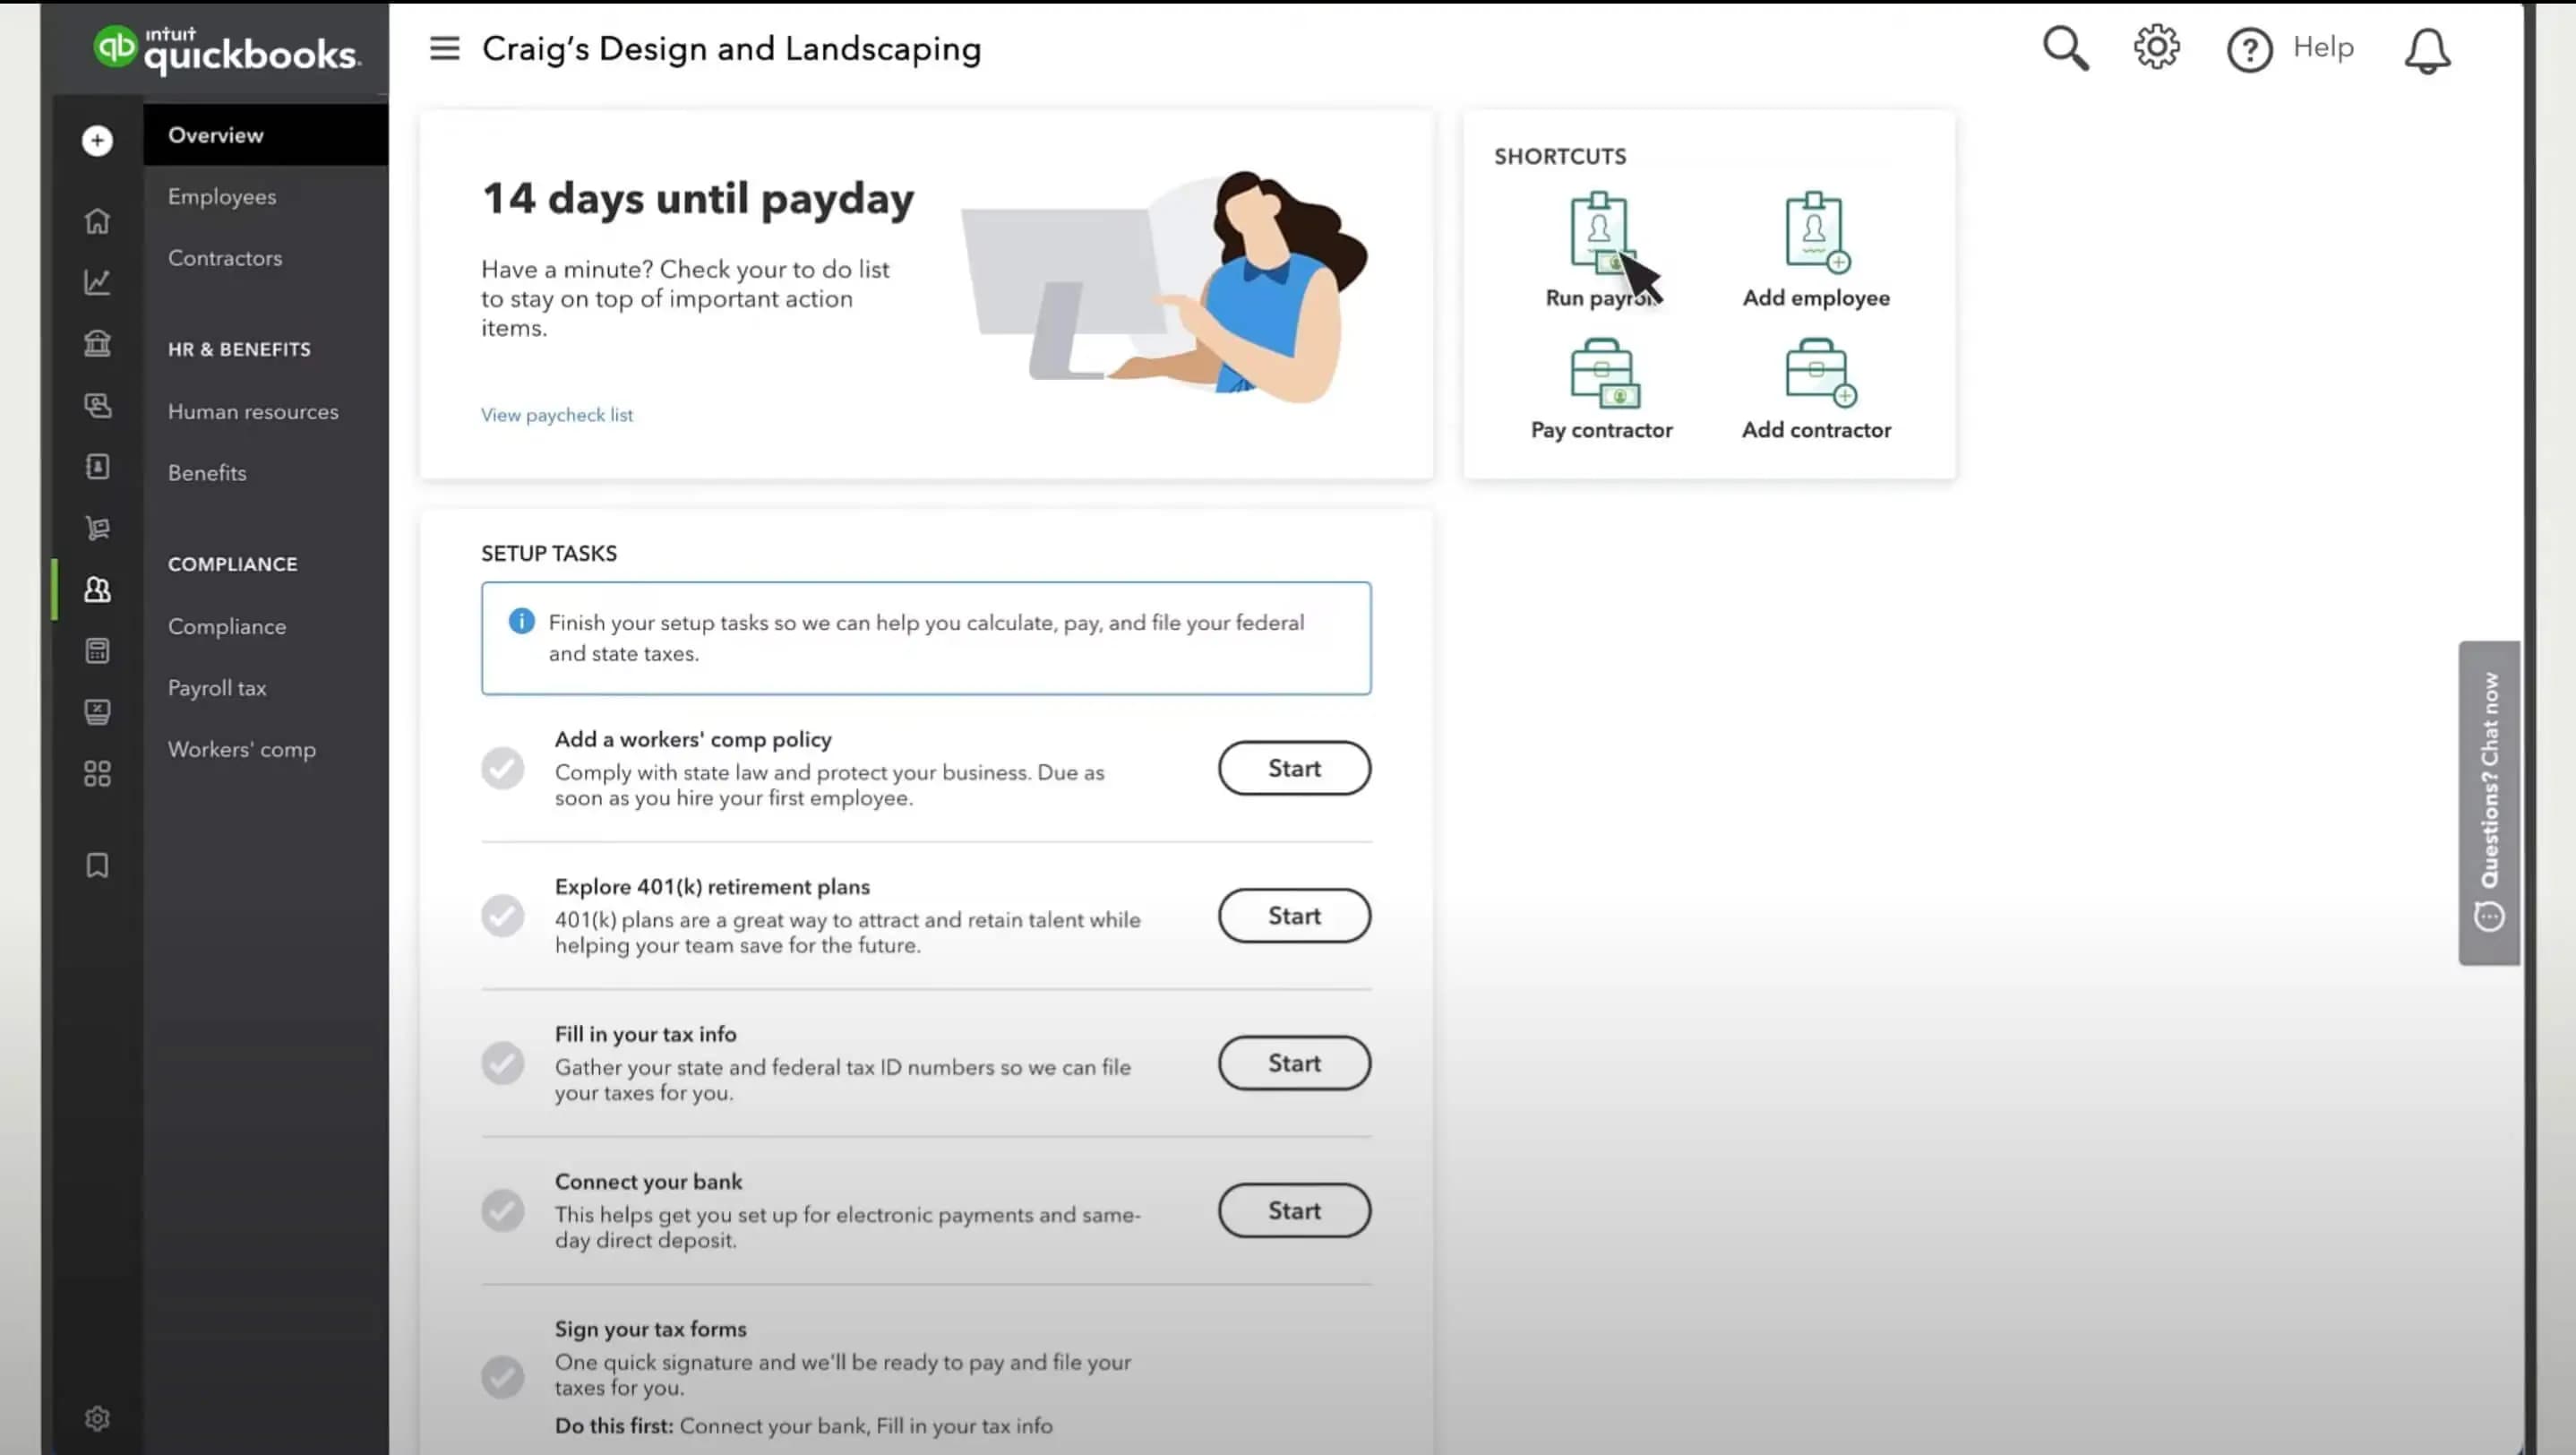The width and height of the screenshot is (2576, 1455).
Task: Click the Pay contractor shortcut
Action: point(1601,390)
